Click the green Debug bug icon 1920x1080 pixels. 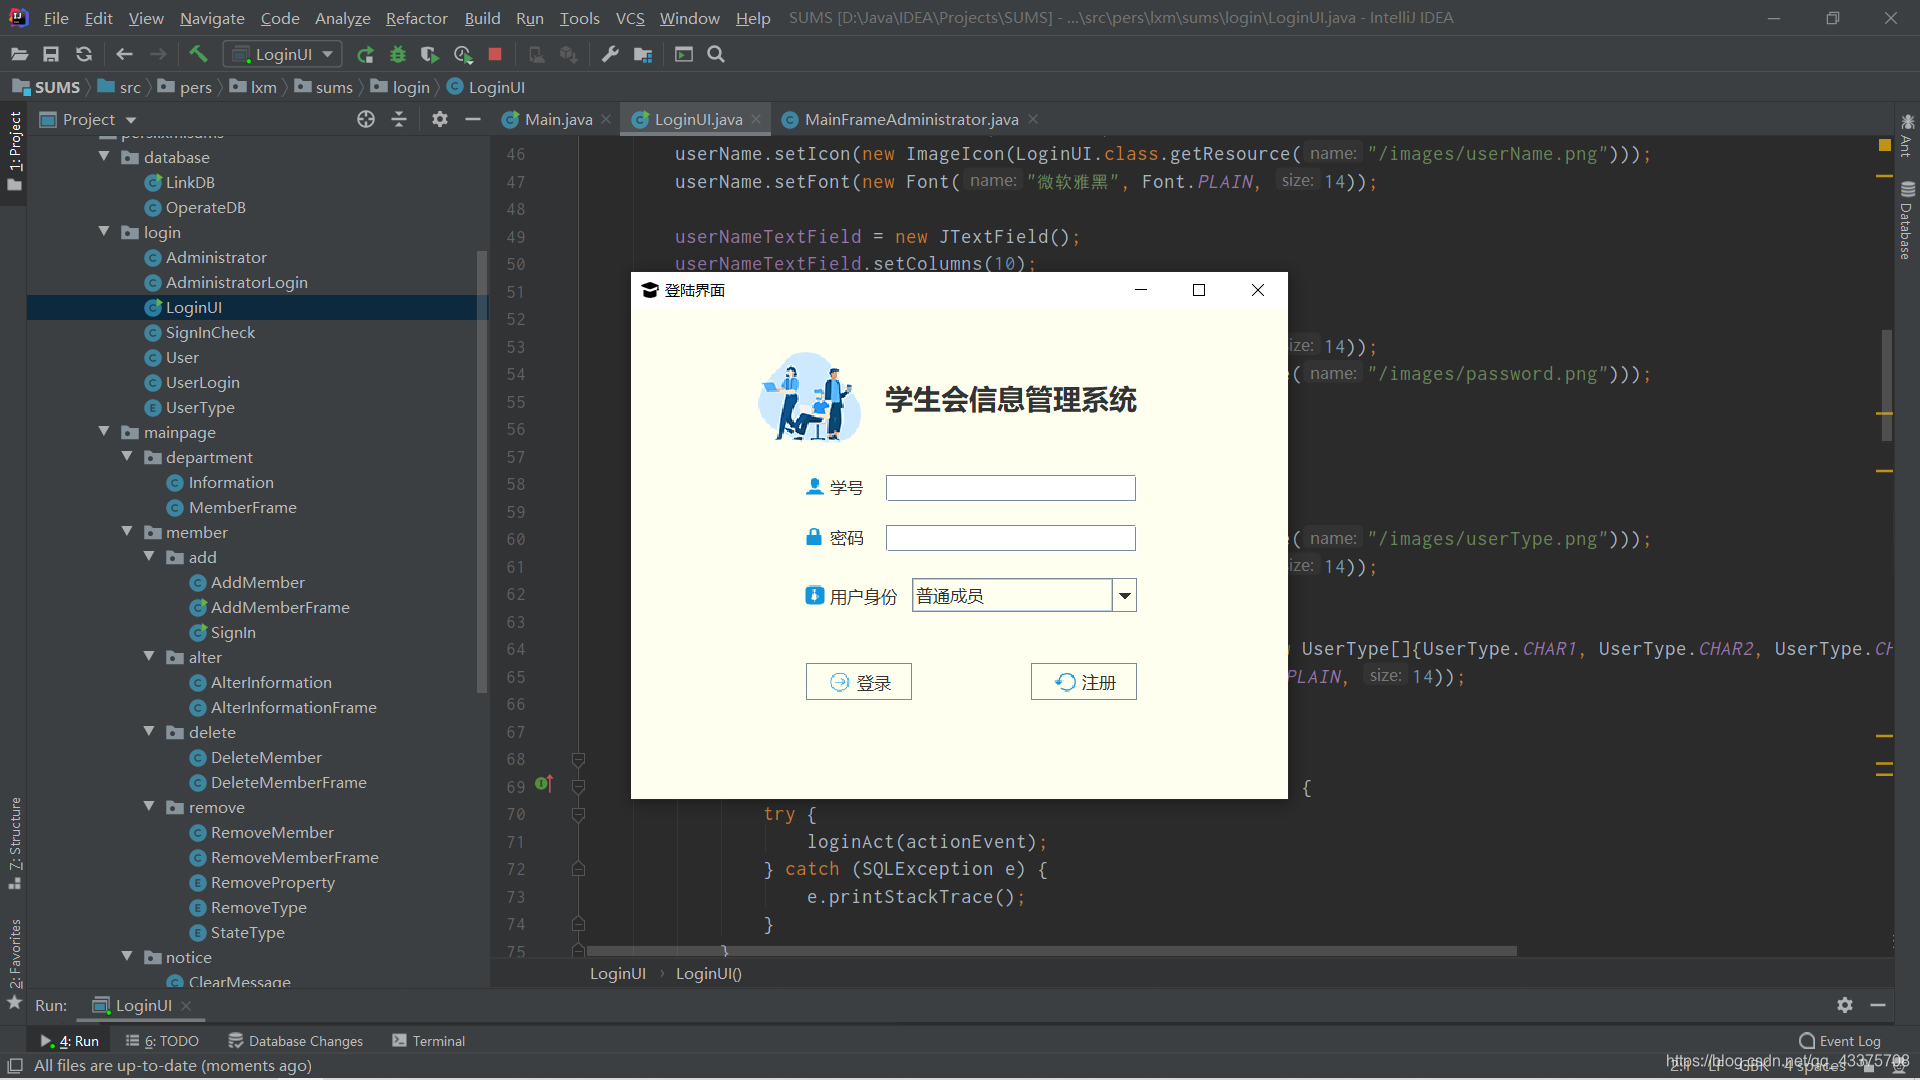(x=398, y=54)
